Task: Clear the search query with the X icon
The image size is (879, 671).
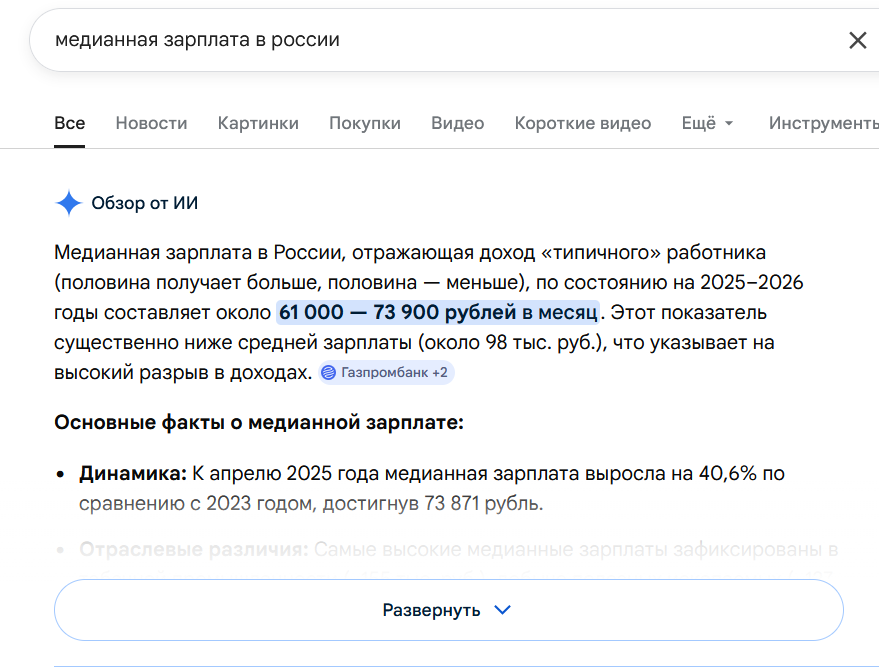Action: coord(857,40)
